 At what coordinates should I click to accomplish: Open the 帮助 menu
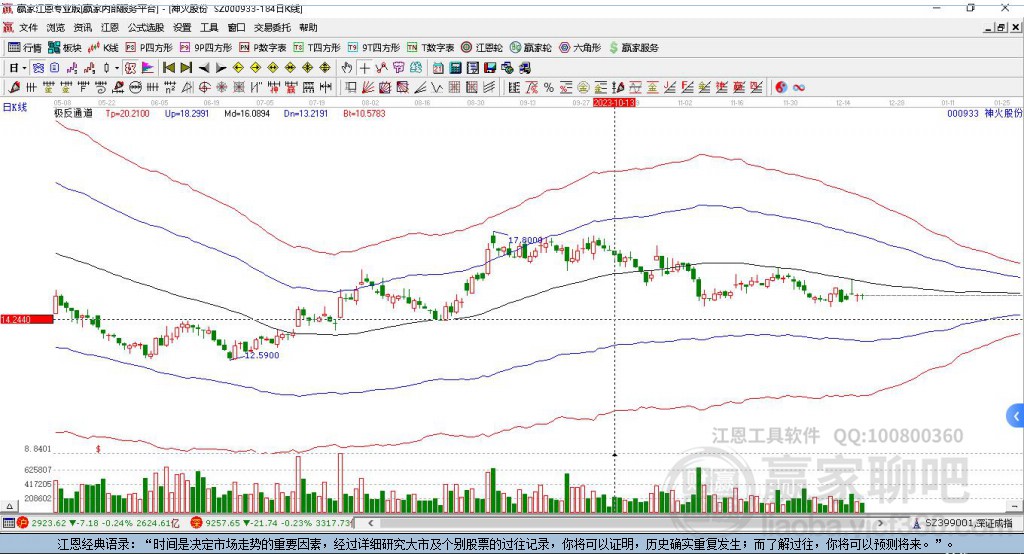(x=308, y=27)
